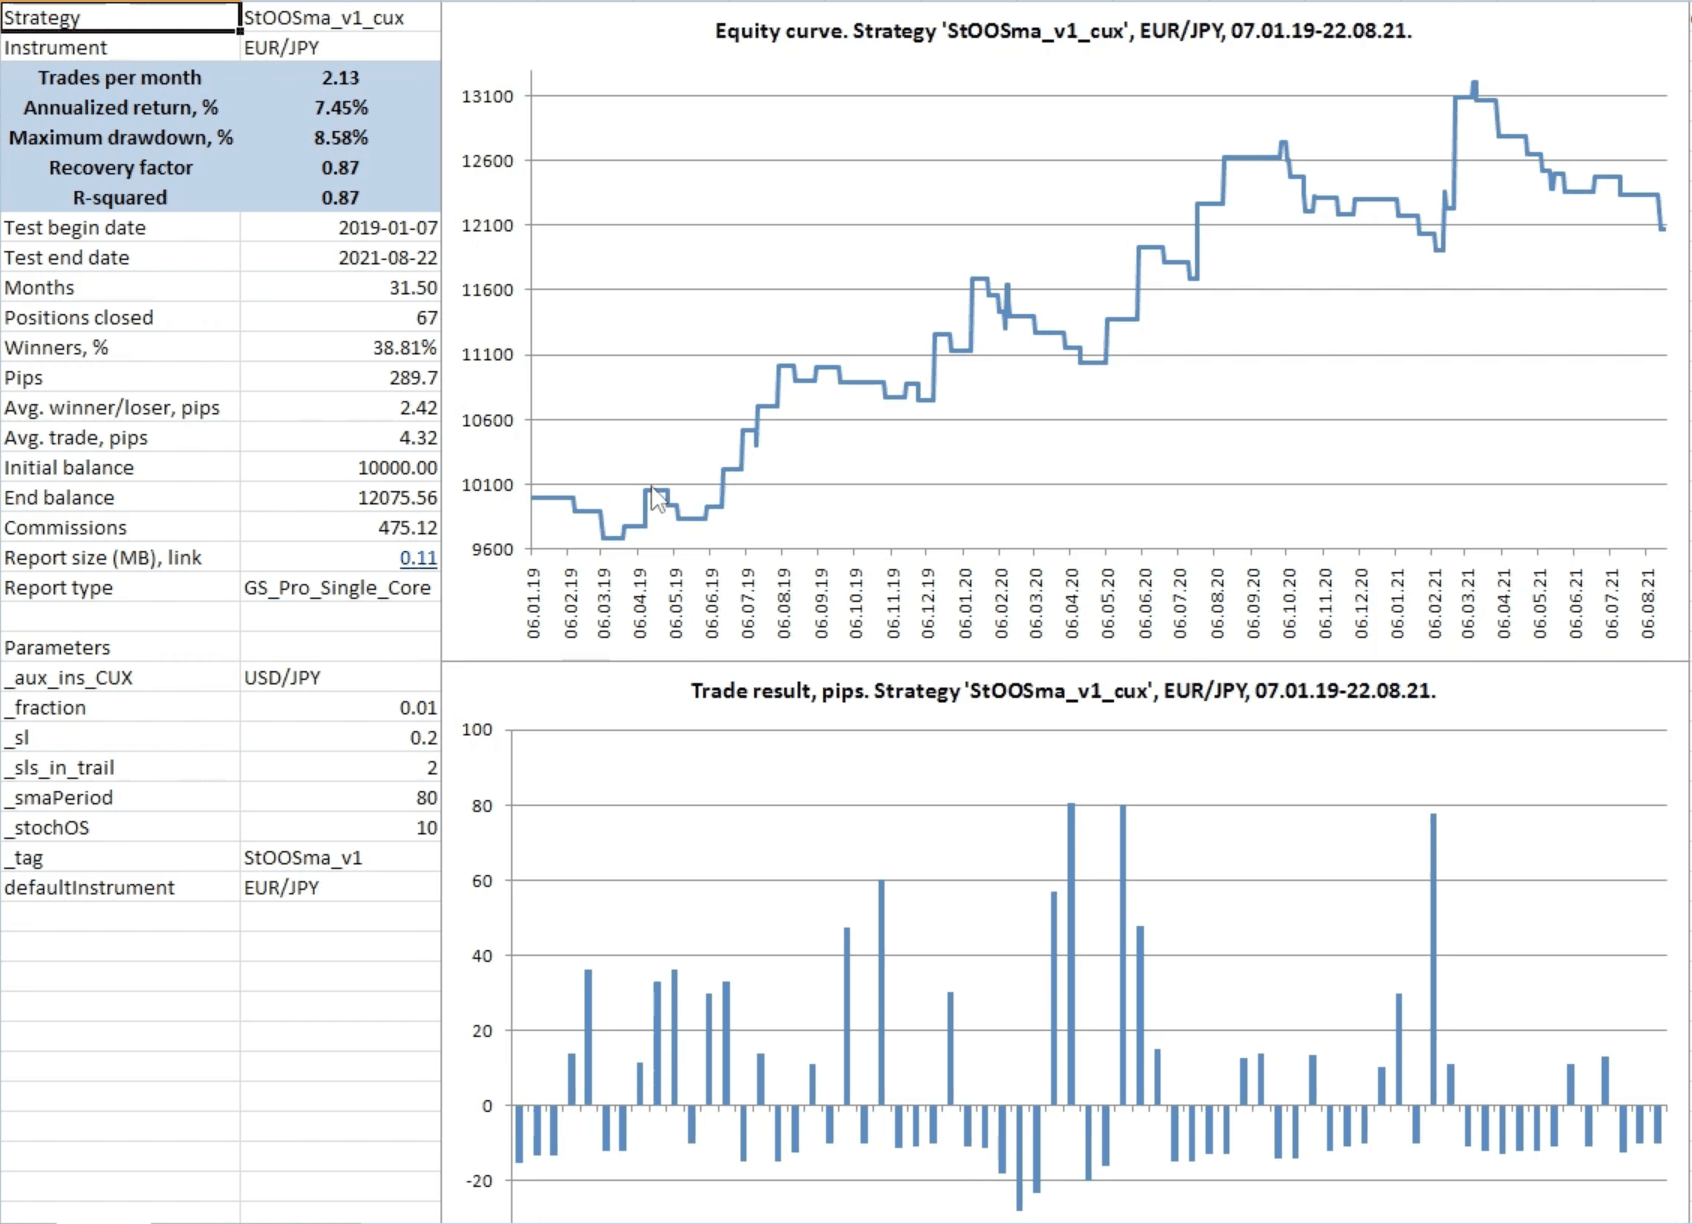
Task: Select the 100 axis label on trade chart
Action: 477,729
